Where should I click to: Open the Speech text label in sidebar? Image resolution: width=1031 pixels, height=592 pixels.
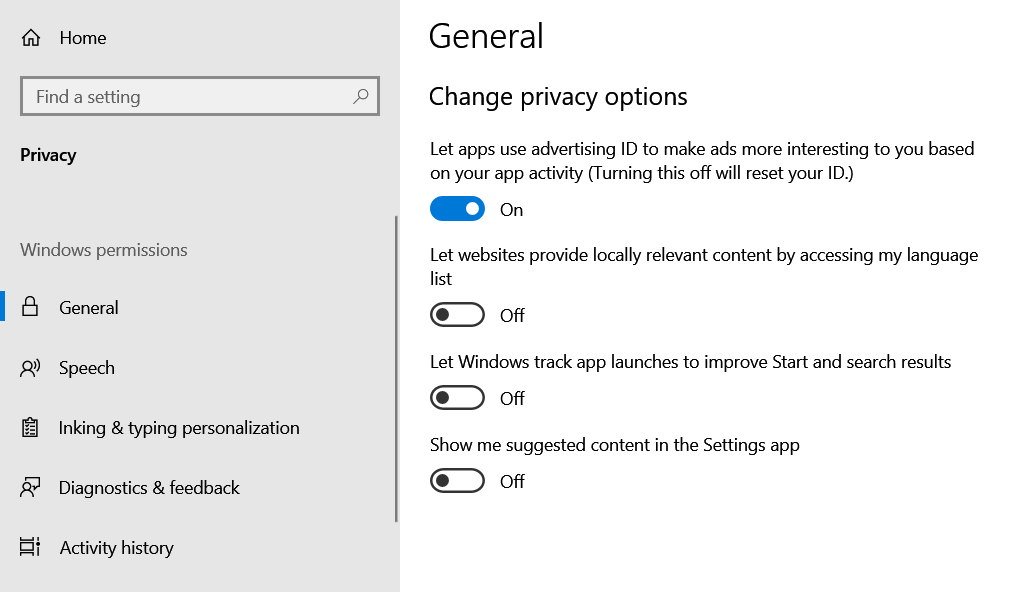click(87, 368)
